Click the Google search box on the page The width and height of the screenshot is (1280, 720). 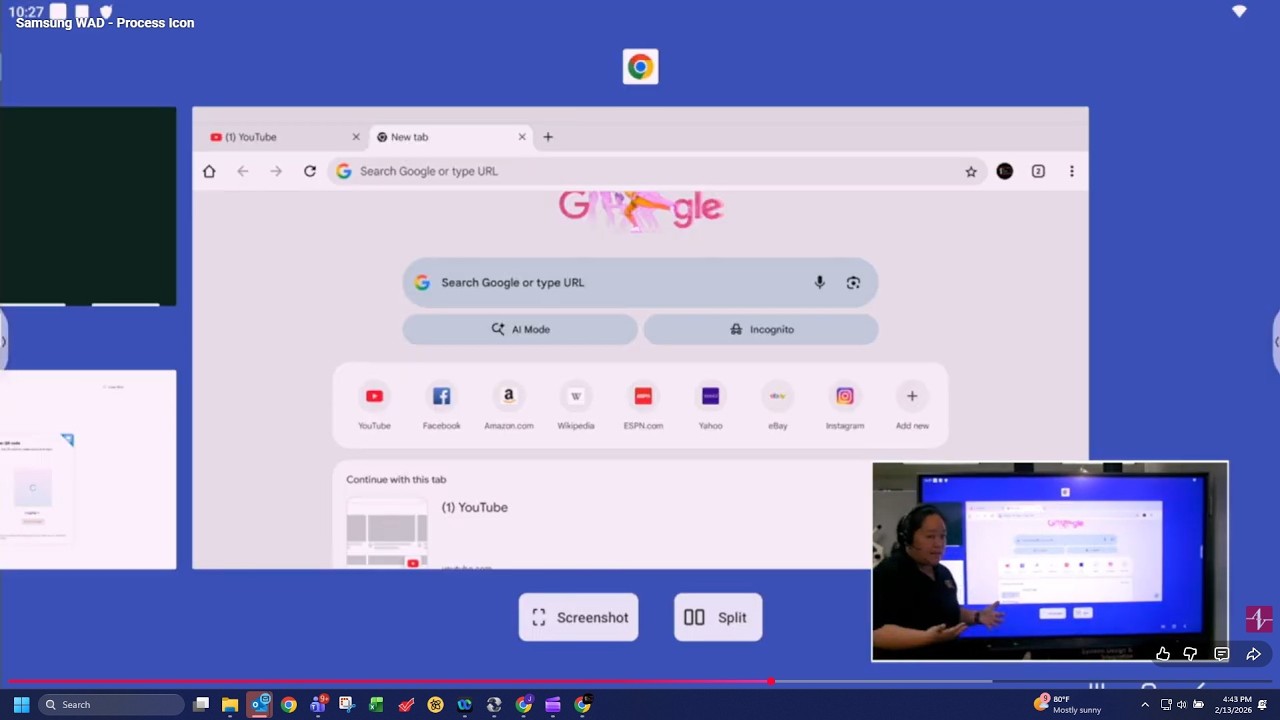640,283
